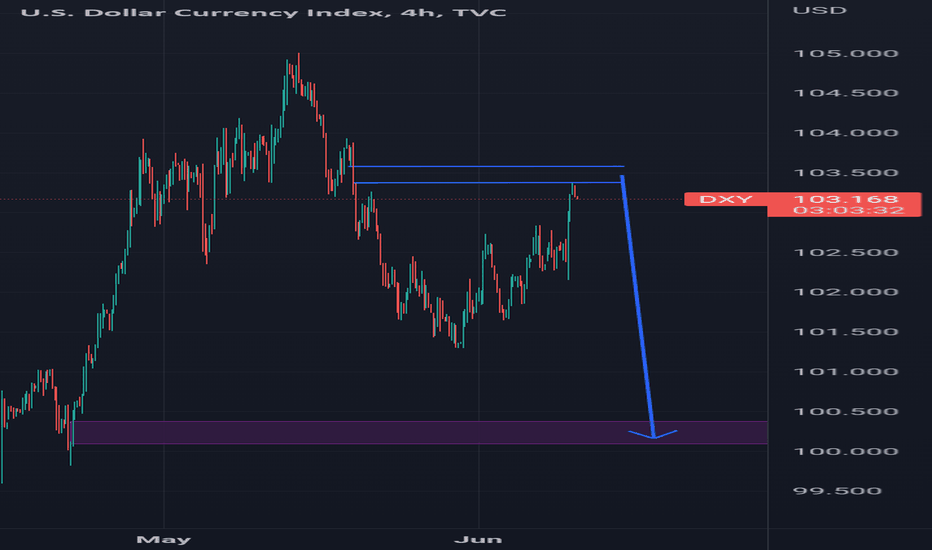Click the May date label on time axis
932x550 pixels.
coord(163,540)
